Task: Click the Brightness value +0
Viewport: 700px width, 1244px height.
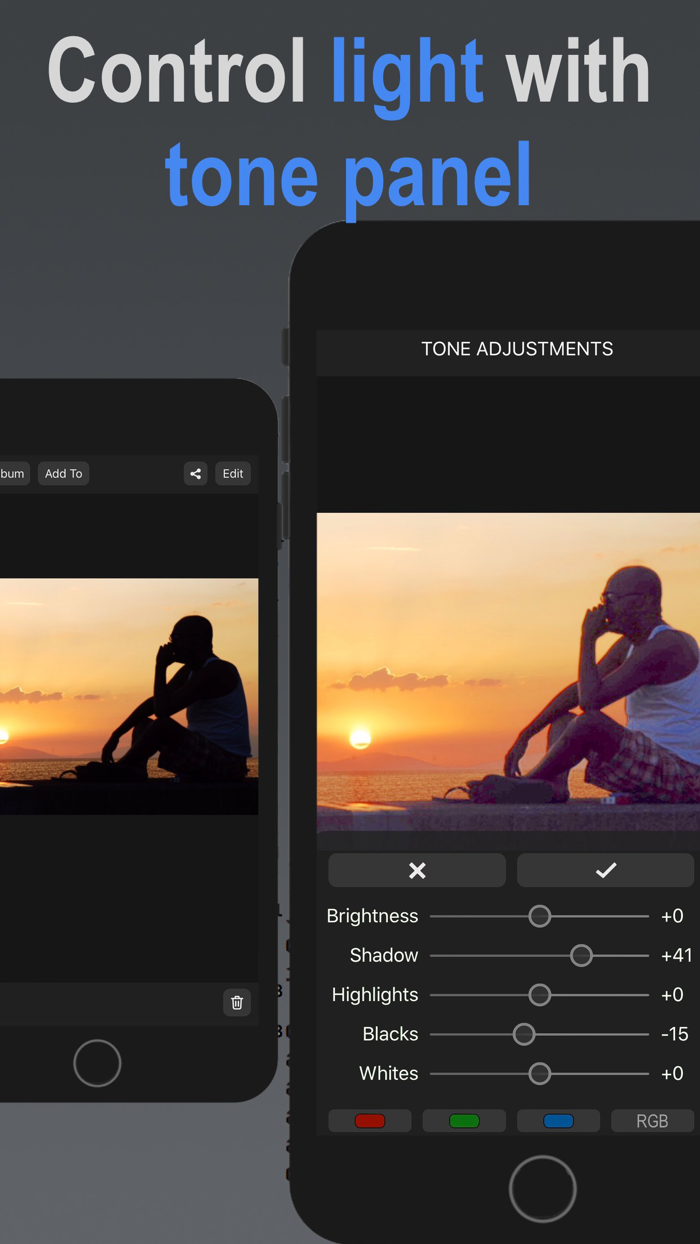Action: point(672,916)
